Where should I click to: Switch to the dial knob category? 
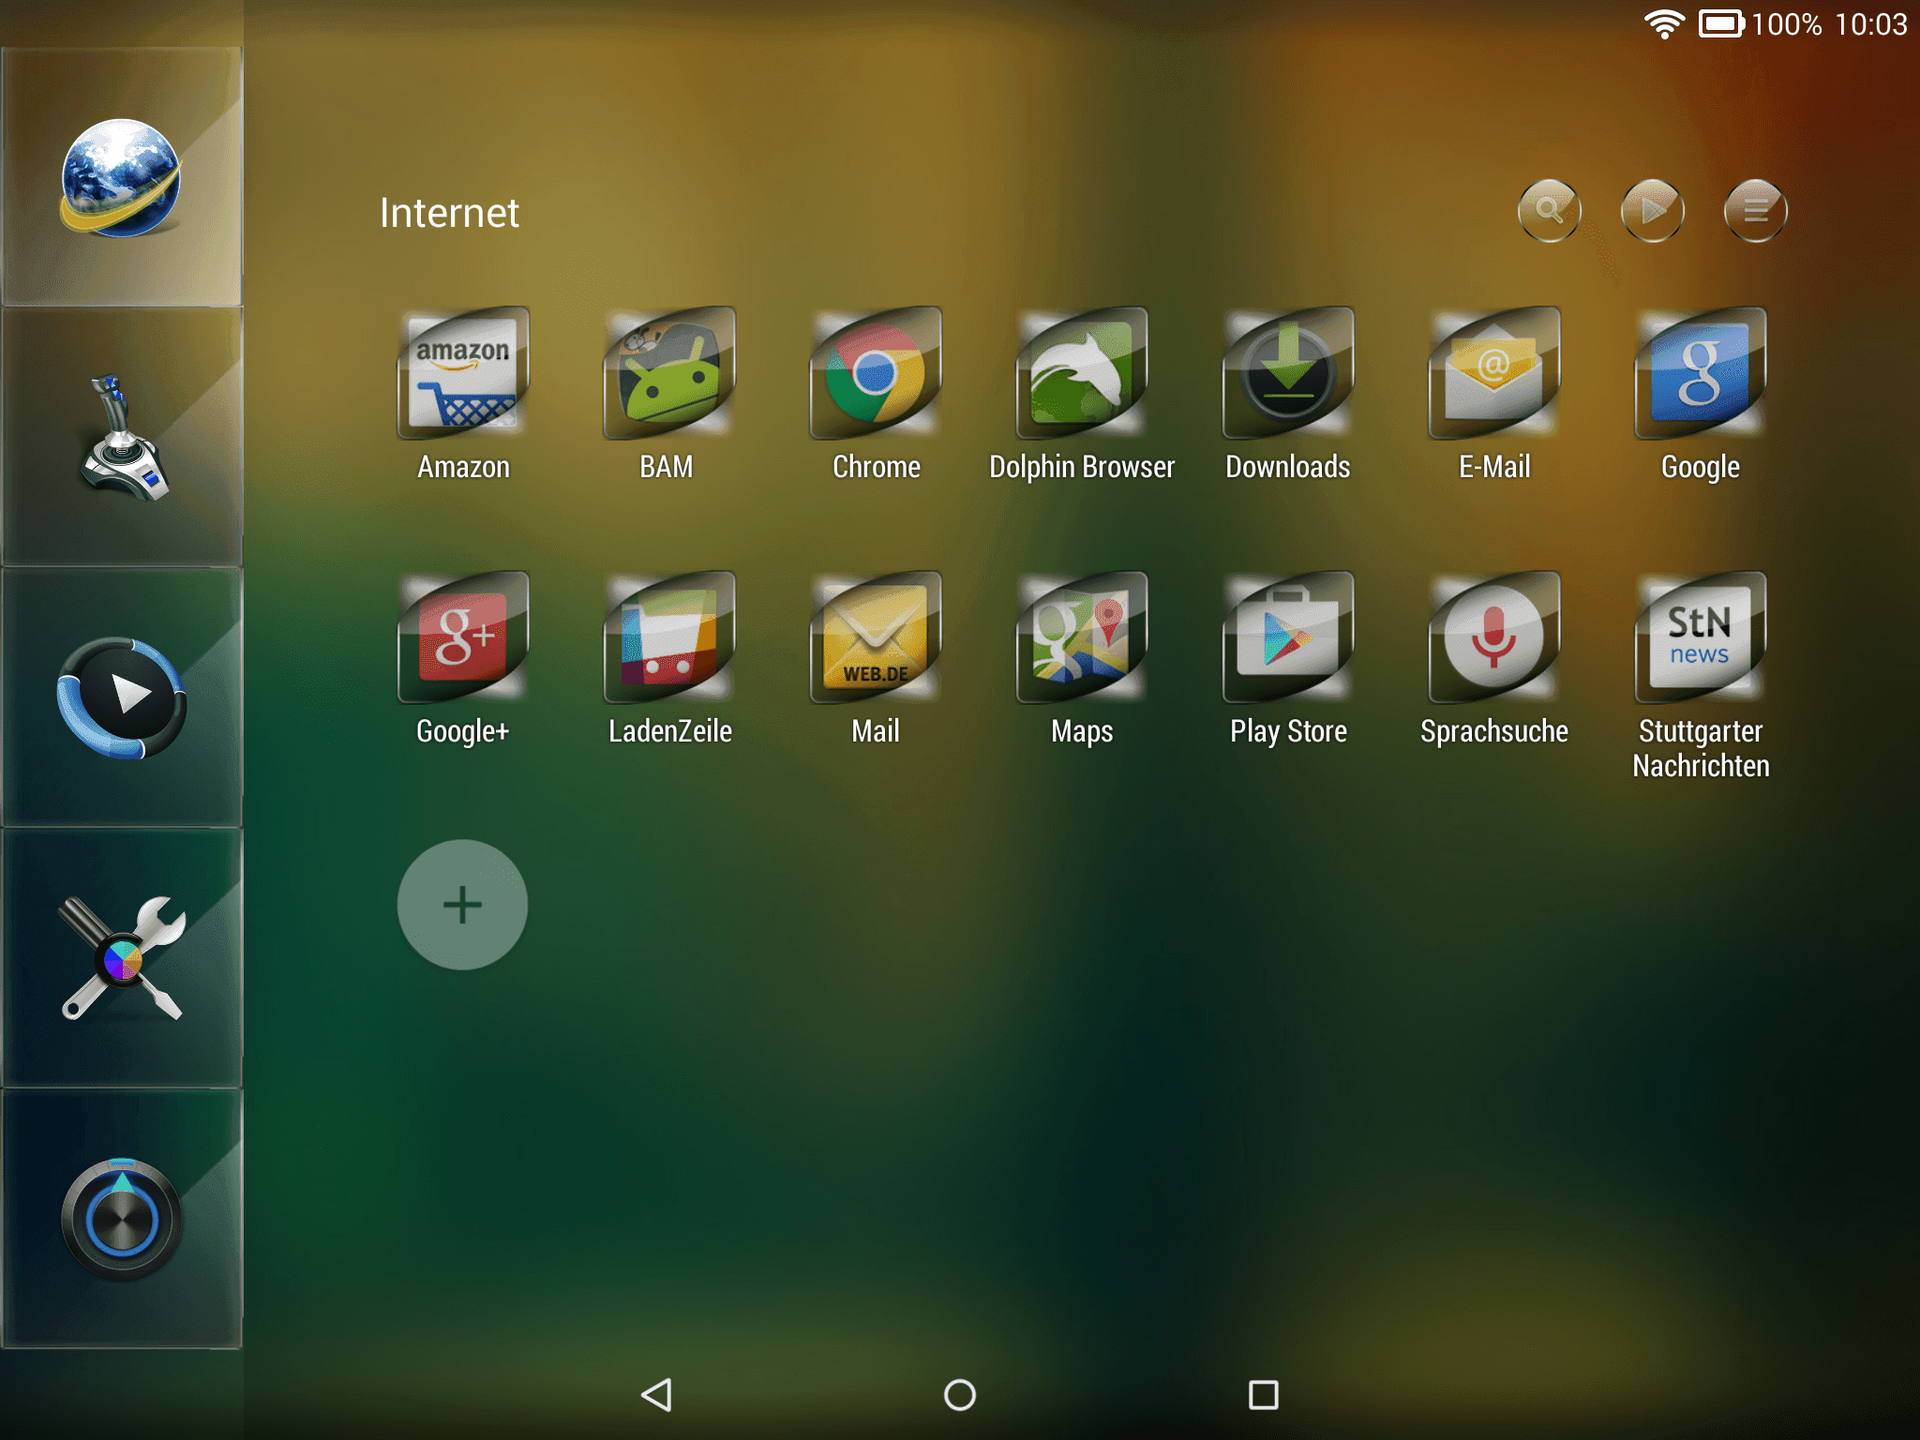tap(121, 1219)
